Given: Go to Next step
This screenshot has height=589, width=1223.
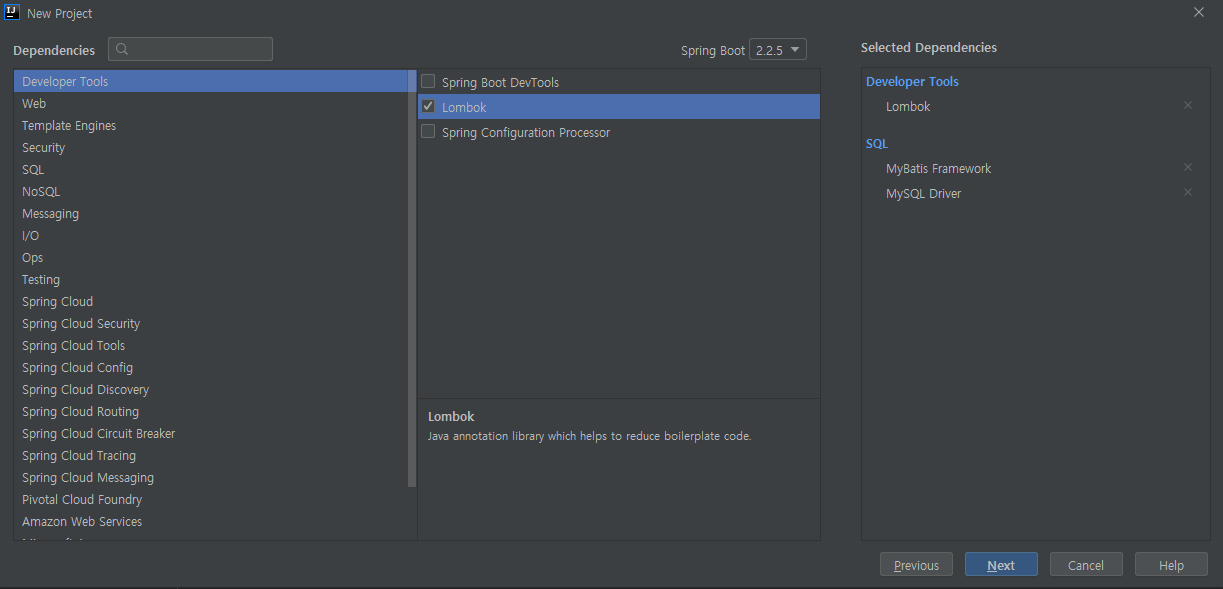Looking at the screenshot, I should click(x=1001, y=565).
